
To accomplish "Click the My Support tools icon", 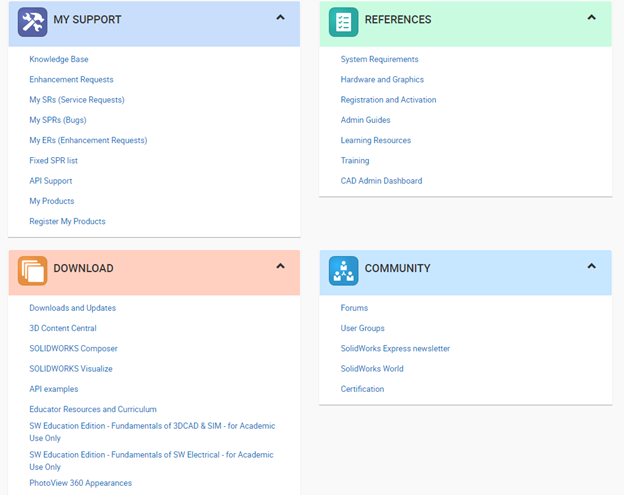I will click(32, 22).
